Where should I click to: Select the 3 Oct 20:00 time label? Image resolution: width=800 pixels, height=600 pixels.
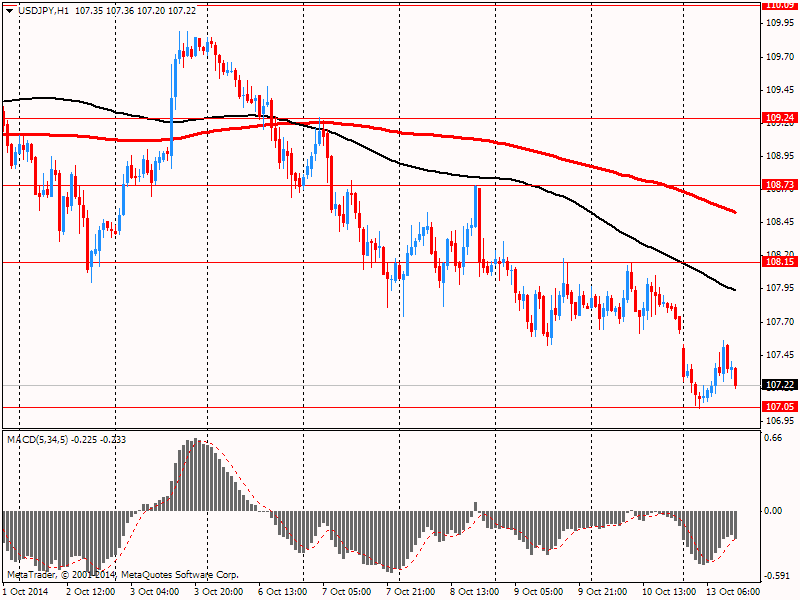(219, 592)
